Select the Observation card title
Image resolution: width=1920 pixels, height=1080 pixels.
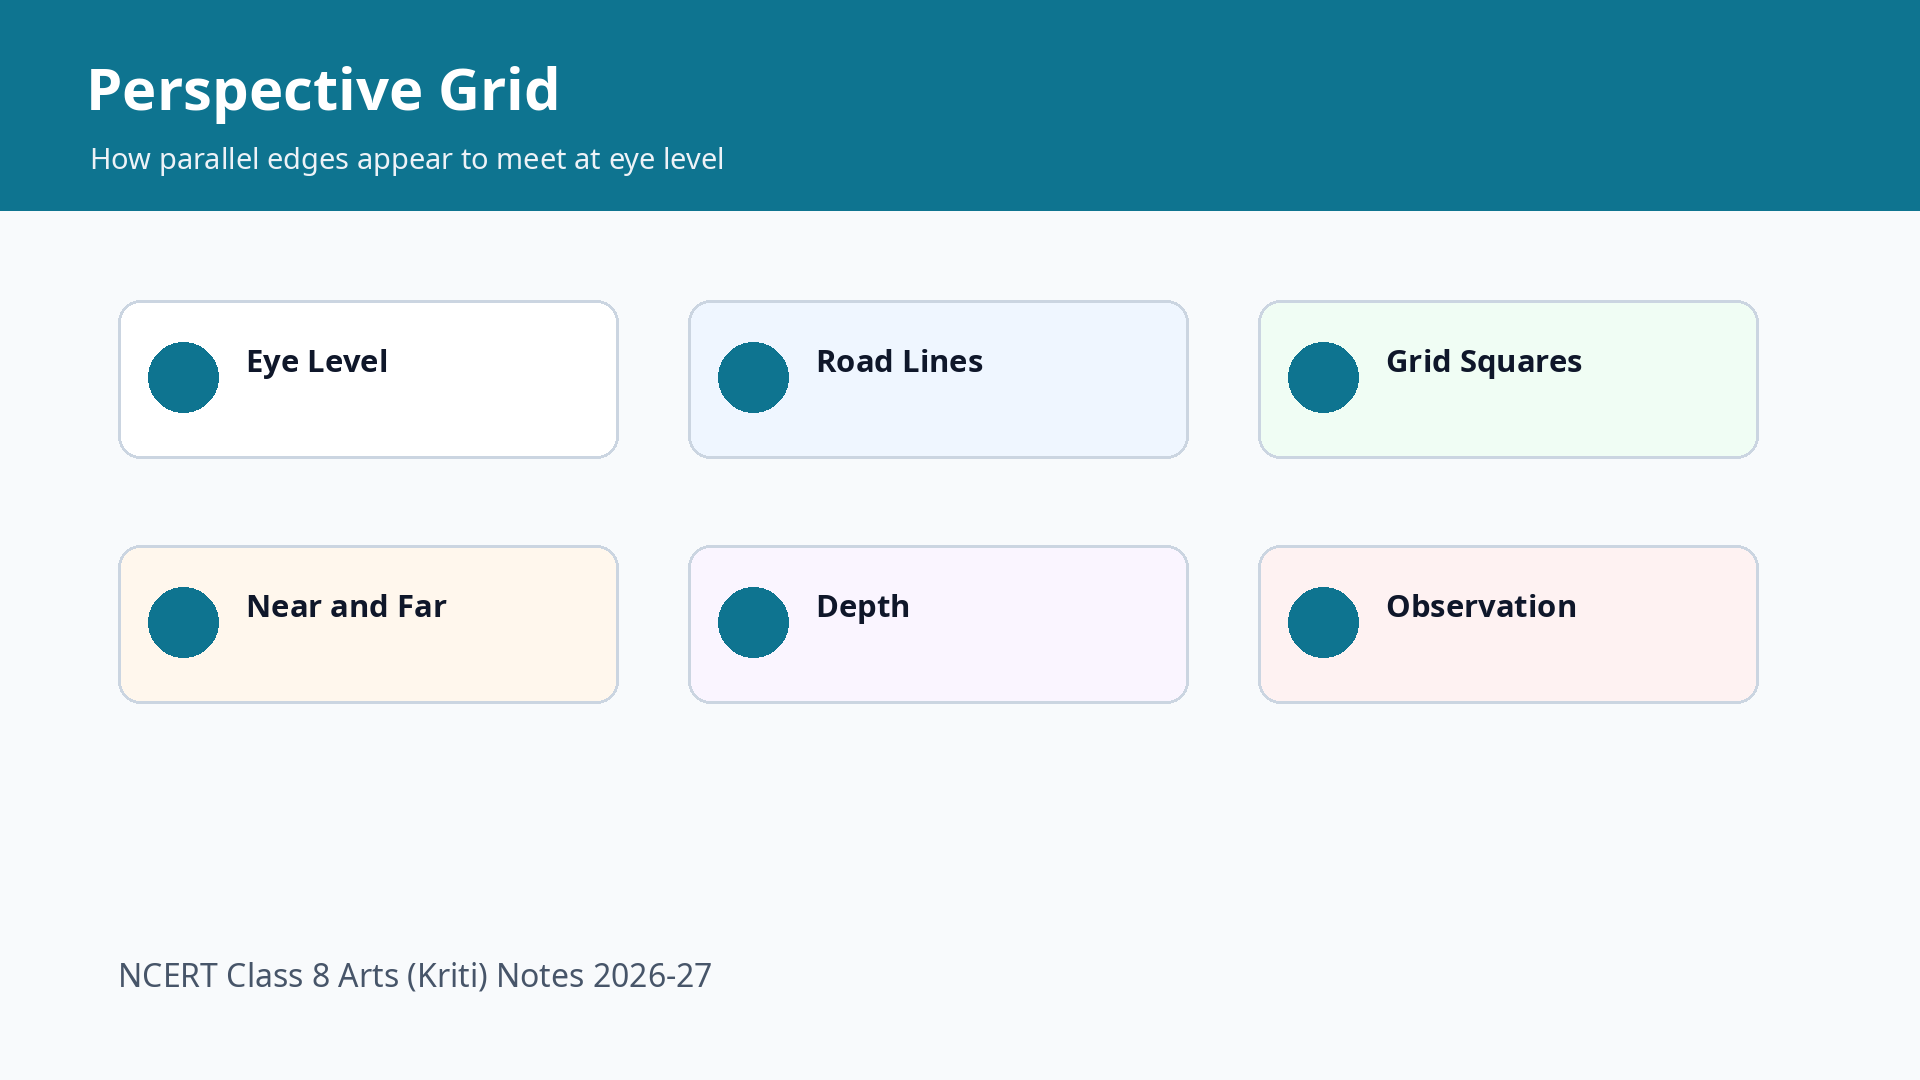(x=1481, y=606)
